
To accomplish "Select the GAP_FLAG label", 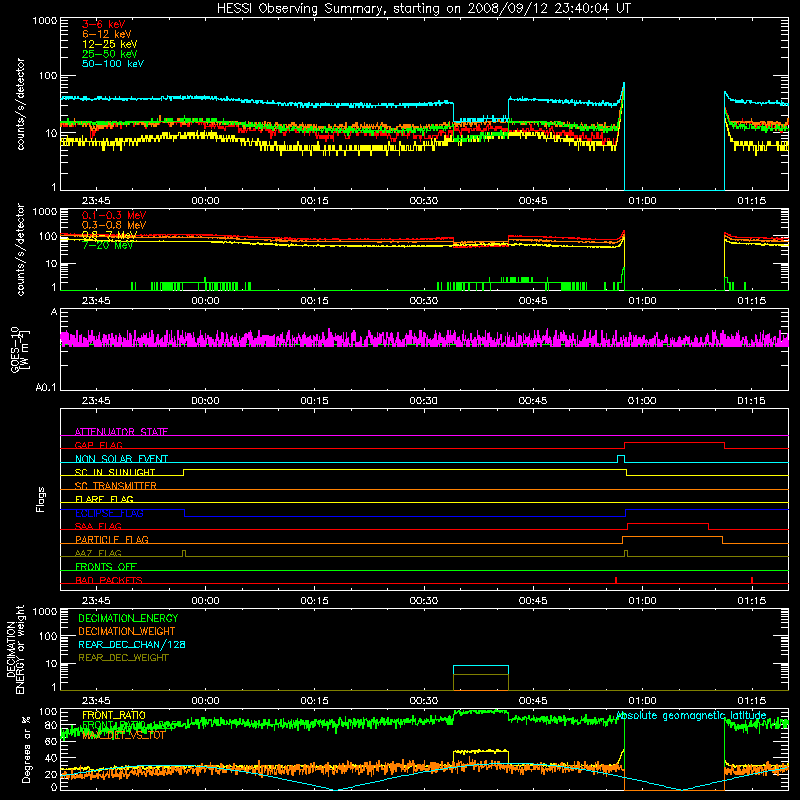I will (x=98, y=445).
